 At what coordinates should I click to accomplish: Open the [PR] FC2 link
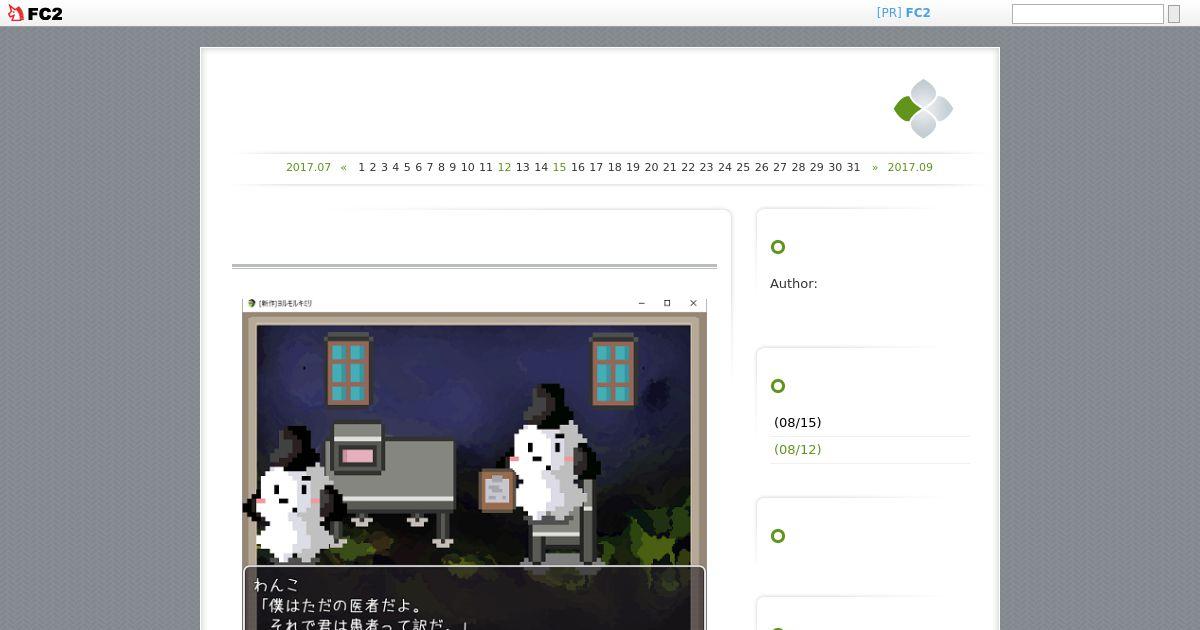click(x=903, y=13)
